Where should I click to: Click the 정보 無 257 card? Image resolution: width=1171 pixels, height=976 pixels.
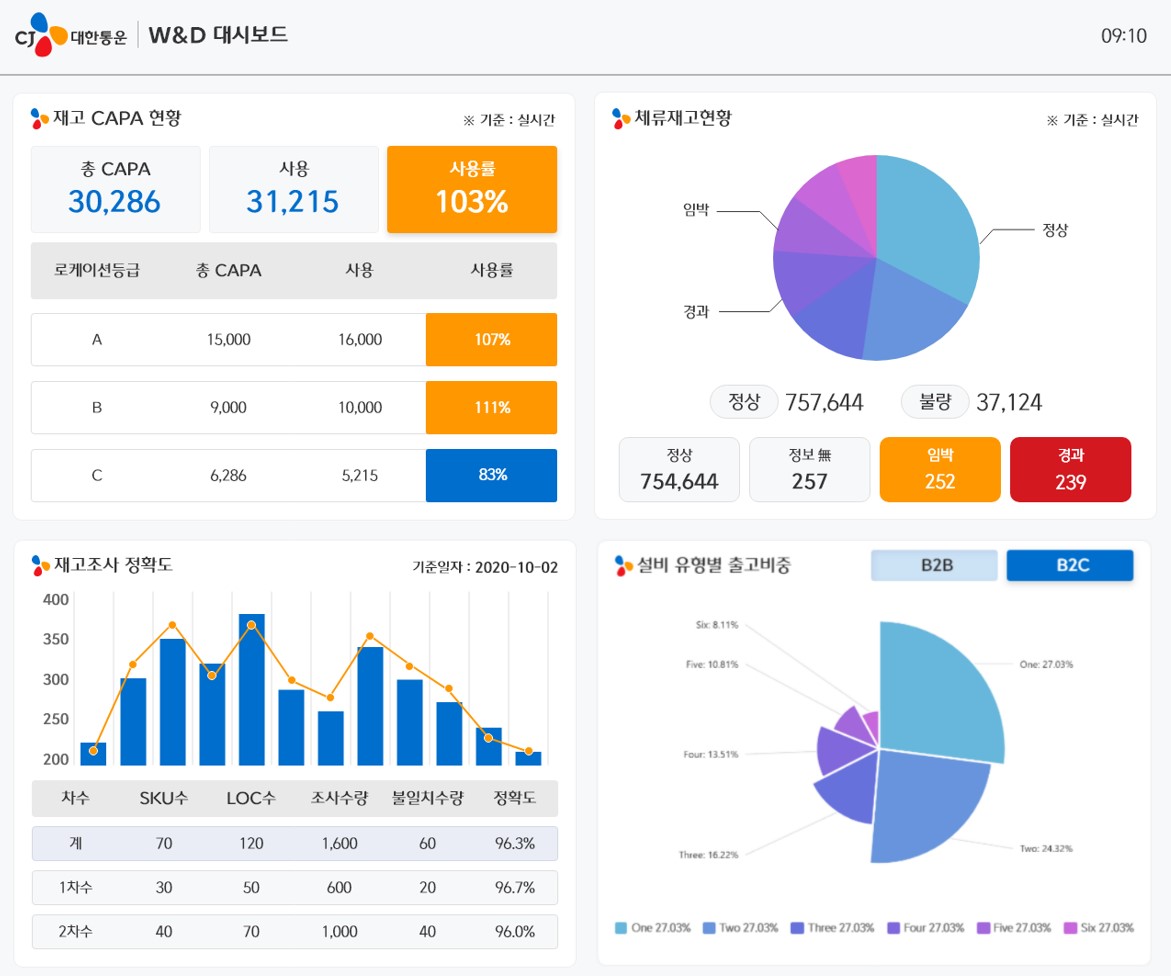(x=809, y=469)
